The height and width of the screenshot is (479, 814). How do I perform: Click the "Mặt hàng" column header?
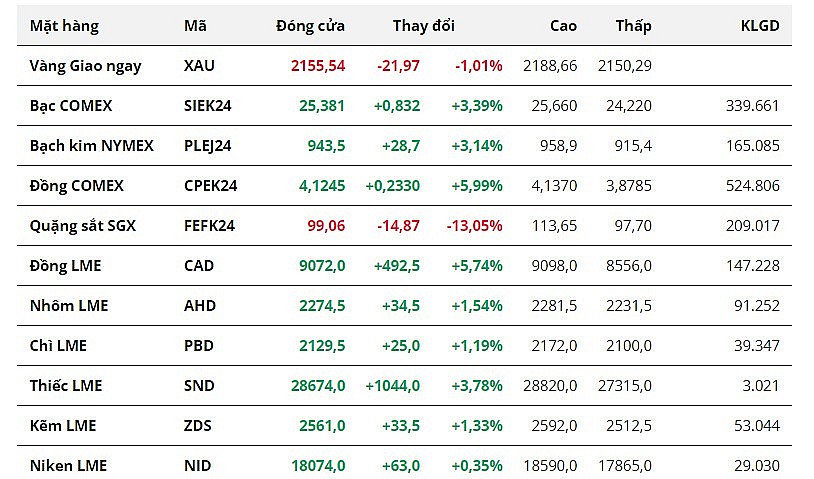[64, 26]
